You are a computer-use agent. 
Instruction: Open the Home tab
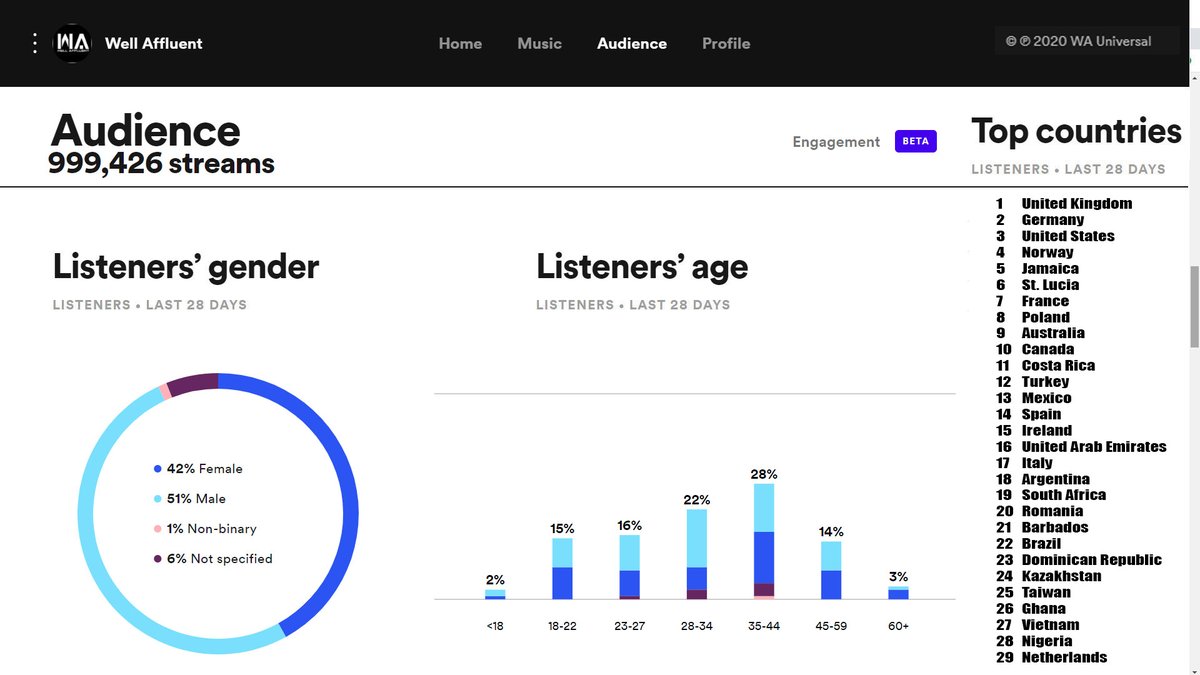[460, 44]
